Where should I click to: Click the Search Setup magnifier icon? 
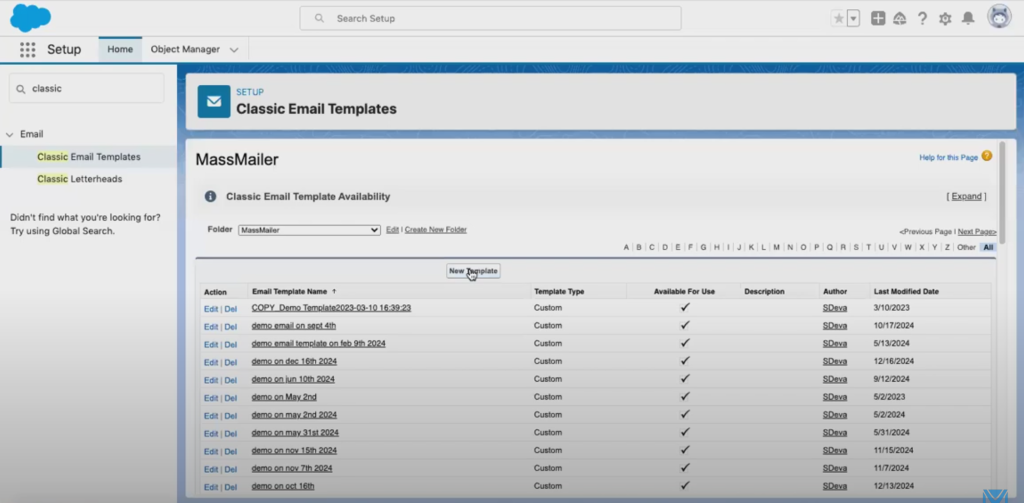coord(319,18)
